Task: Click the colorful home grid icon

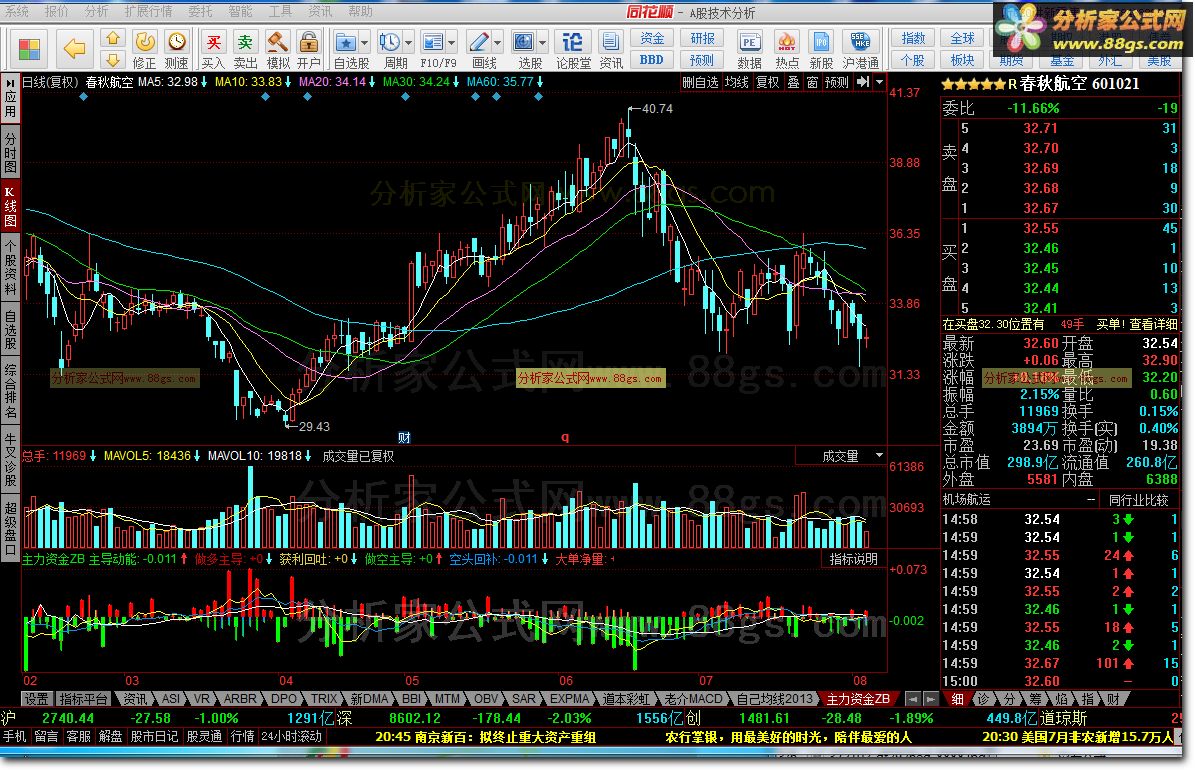Action: (29, 50)
